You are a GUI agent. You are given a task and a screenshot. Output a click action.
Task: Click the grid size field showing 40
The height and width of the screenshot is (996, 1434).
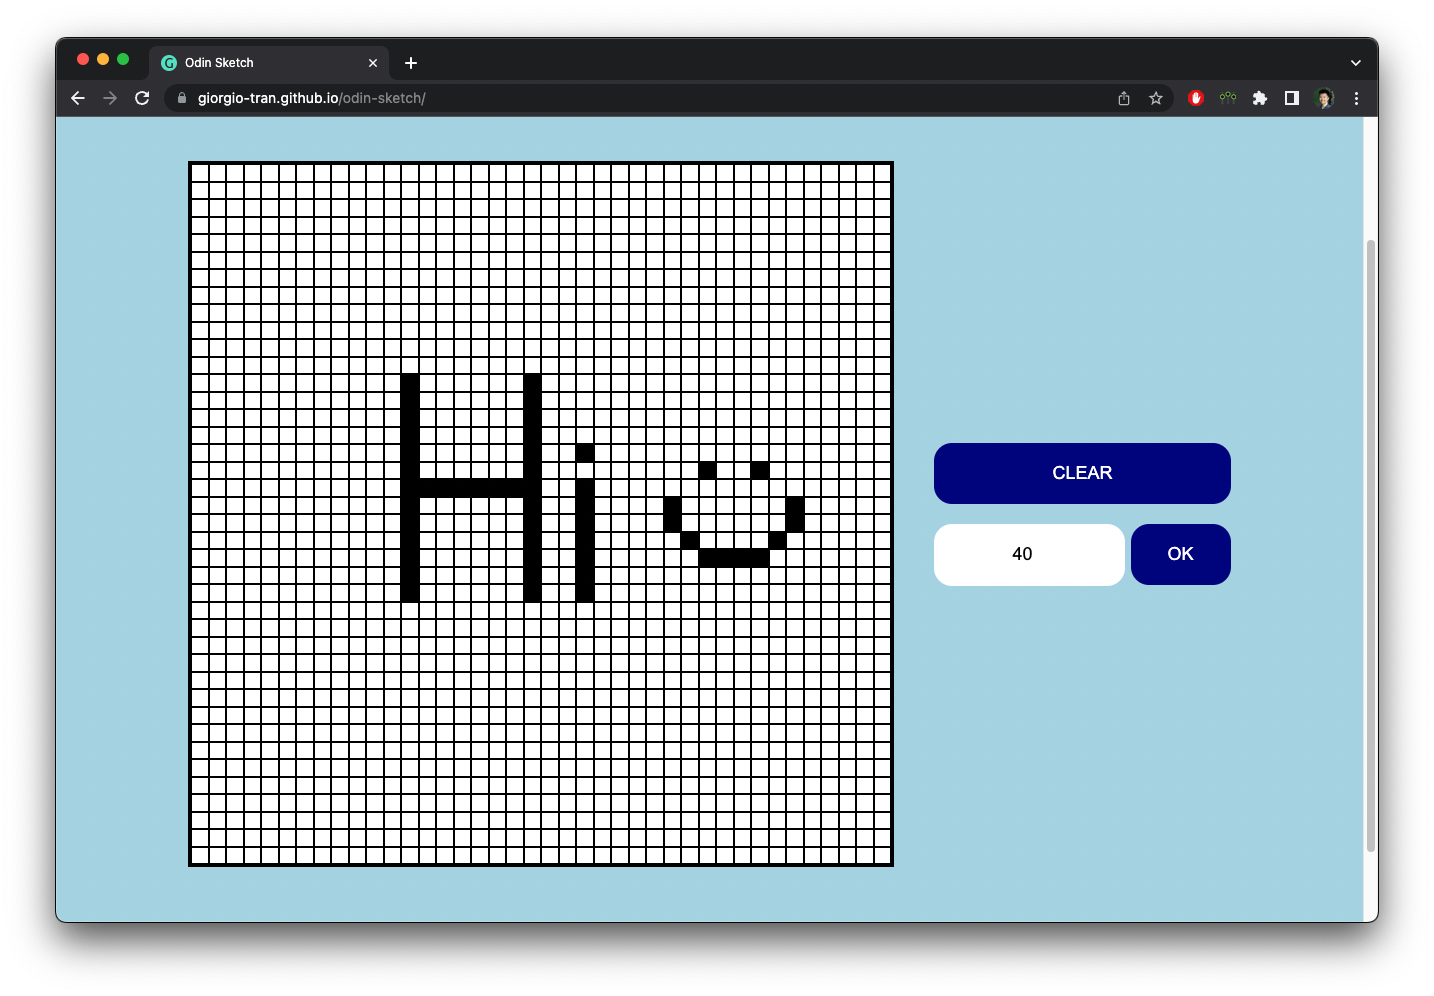click(x=1029, y=555)
